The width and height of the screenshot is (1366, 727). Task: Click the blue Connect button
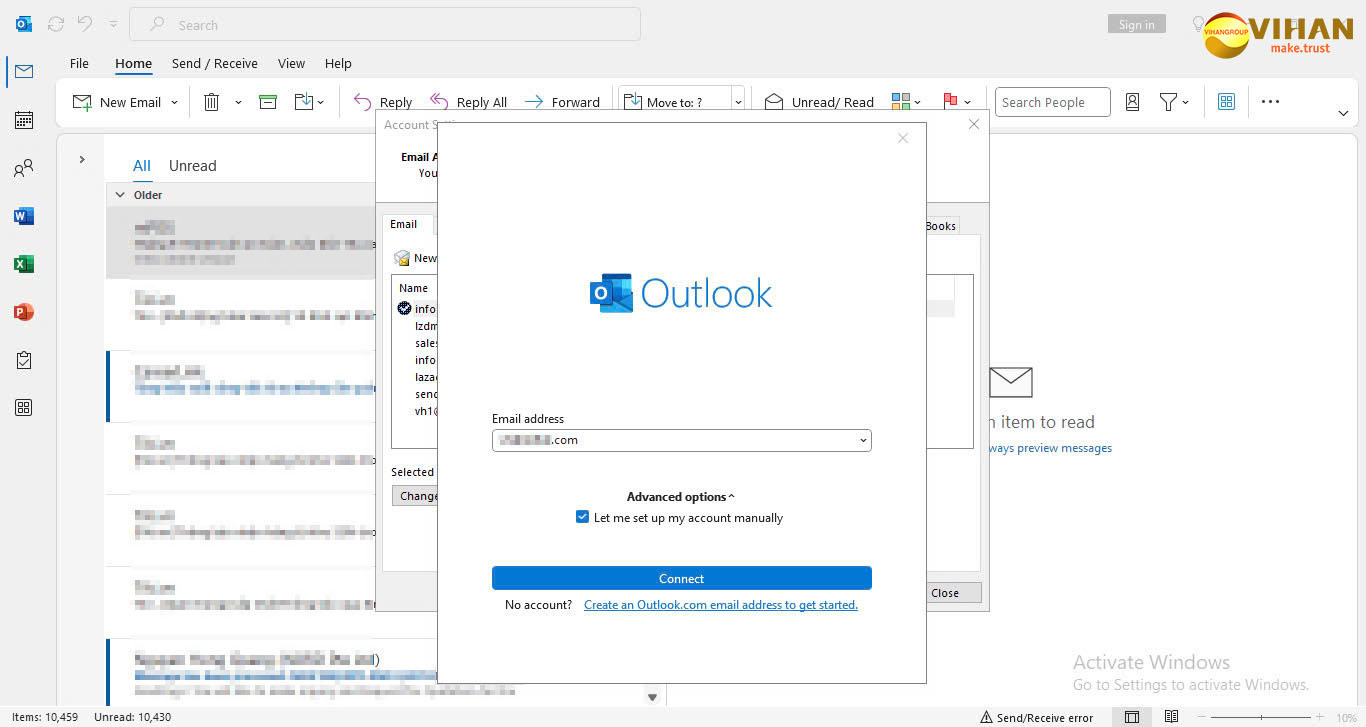pos(681,579)
